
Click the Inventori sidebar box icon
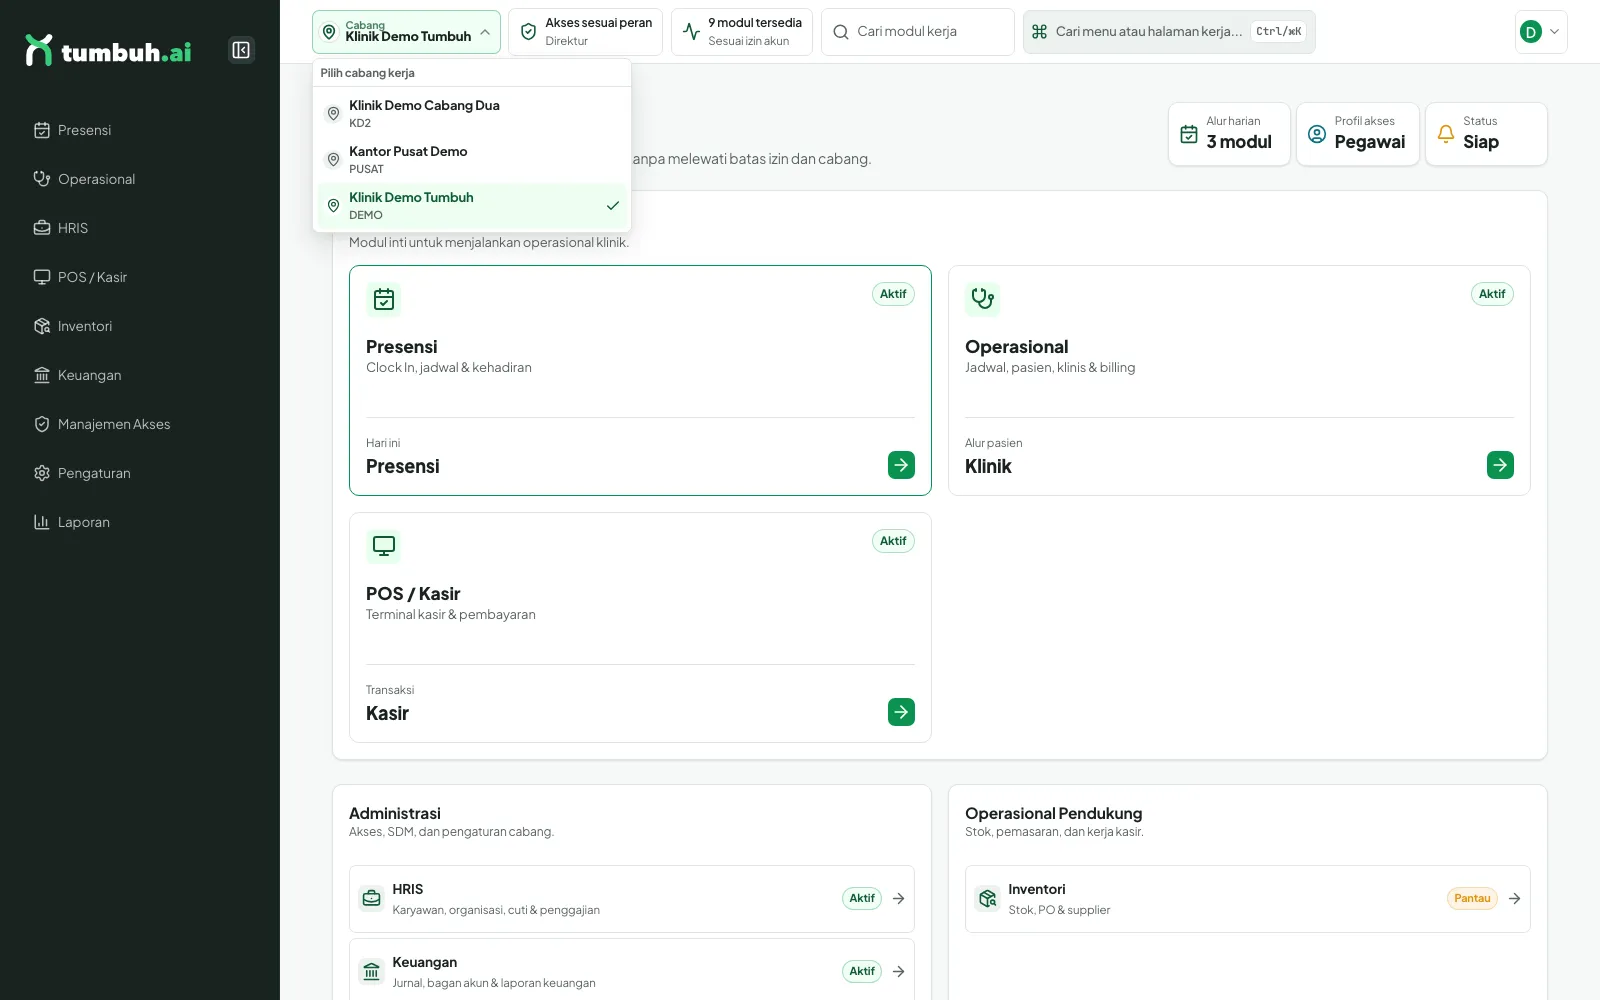[x=42, y=326]
